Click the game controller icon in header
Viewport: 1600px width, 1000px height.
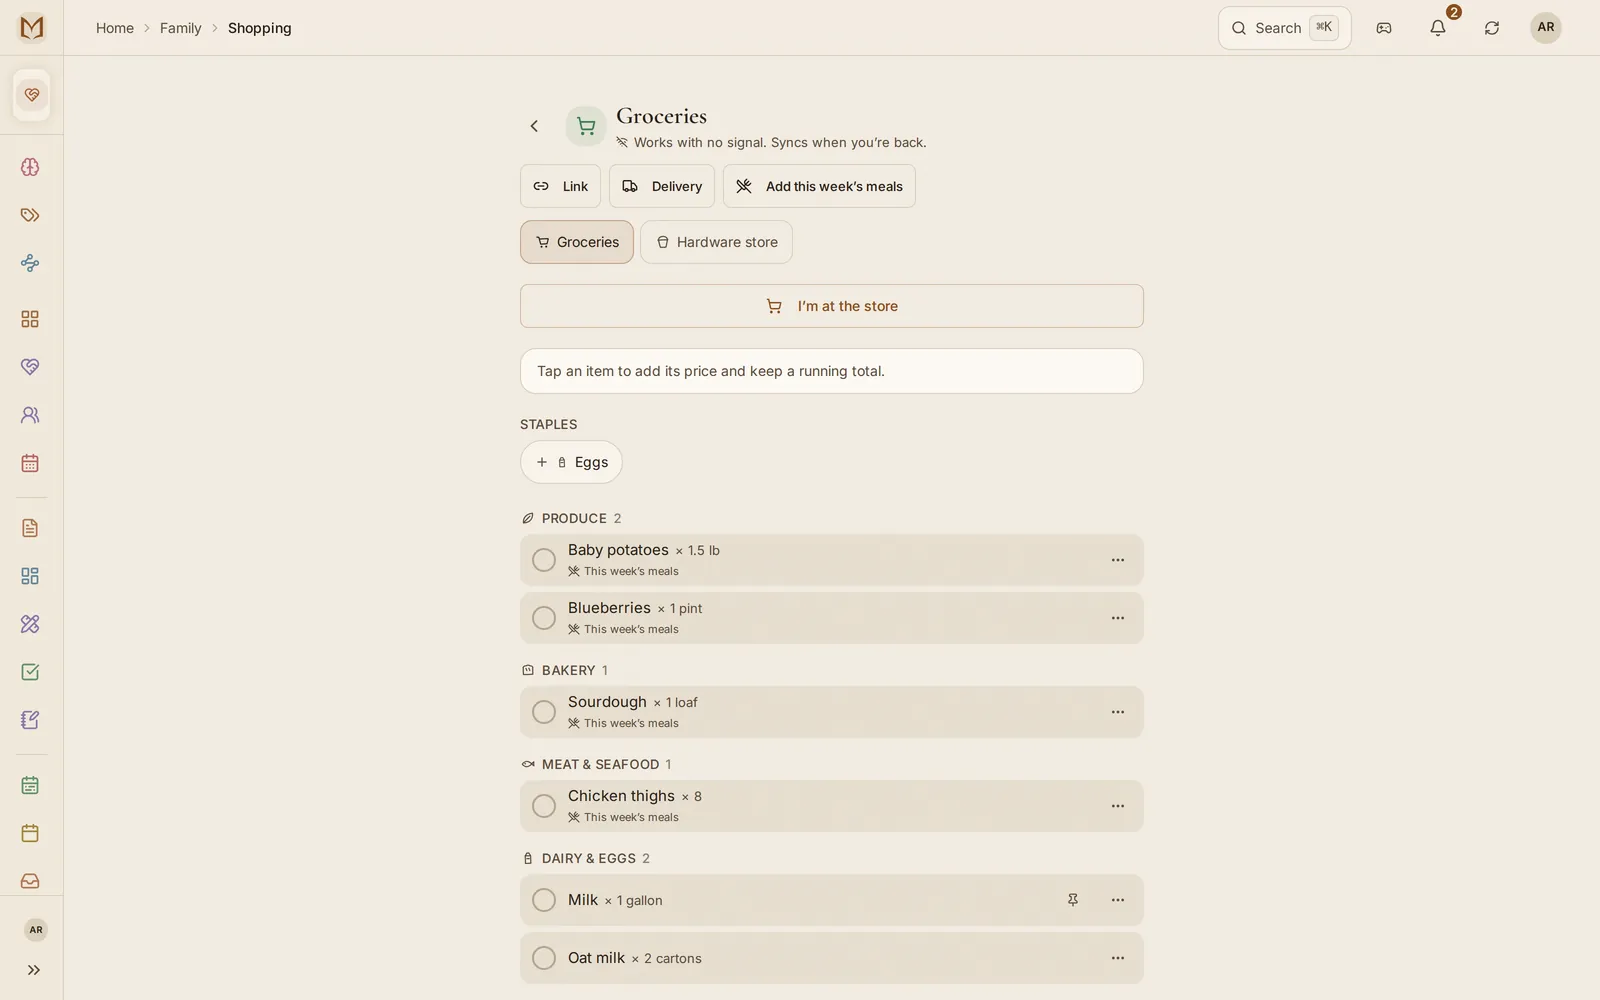click(1384, 28)
